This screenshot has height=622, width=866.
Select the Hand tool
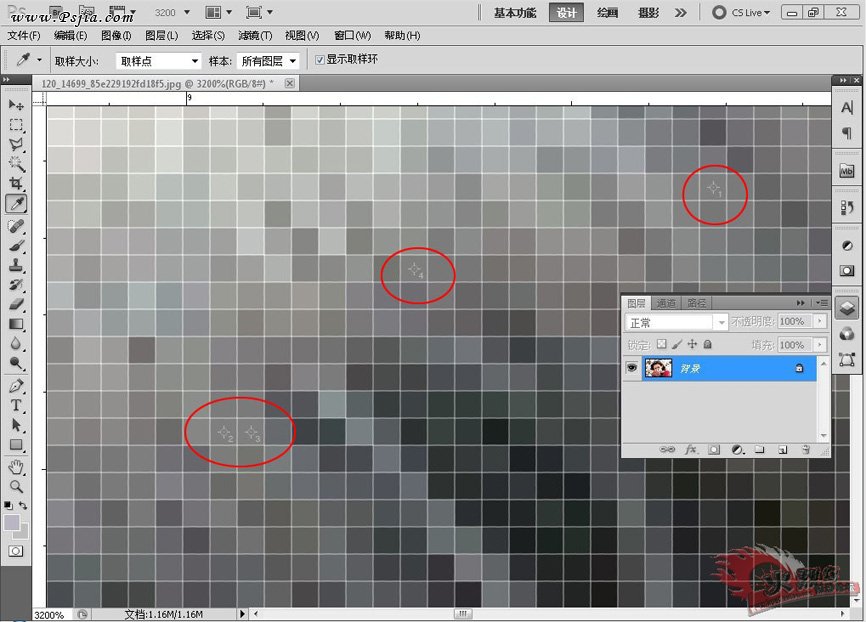click(x=16, y=467)
